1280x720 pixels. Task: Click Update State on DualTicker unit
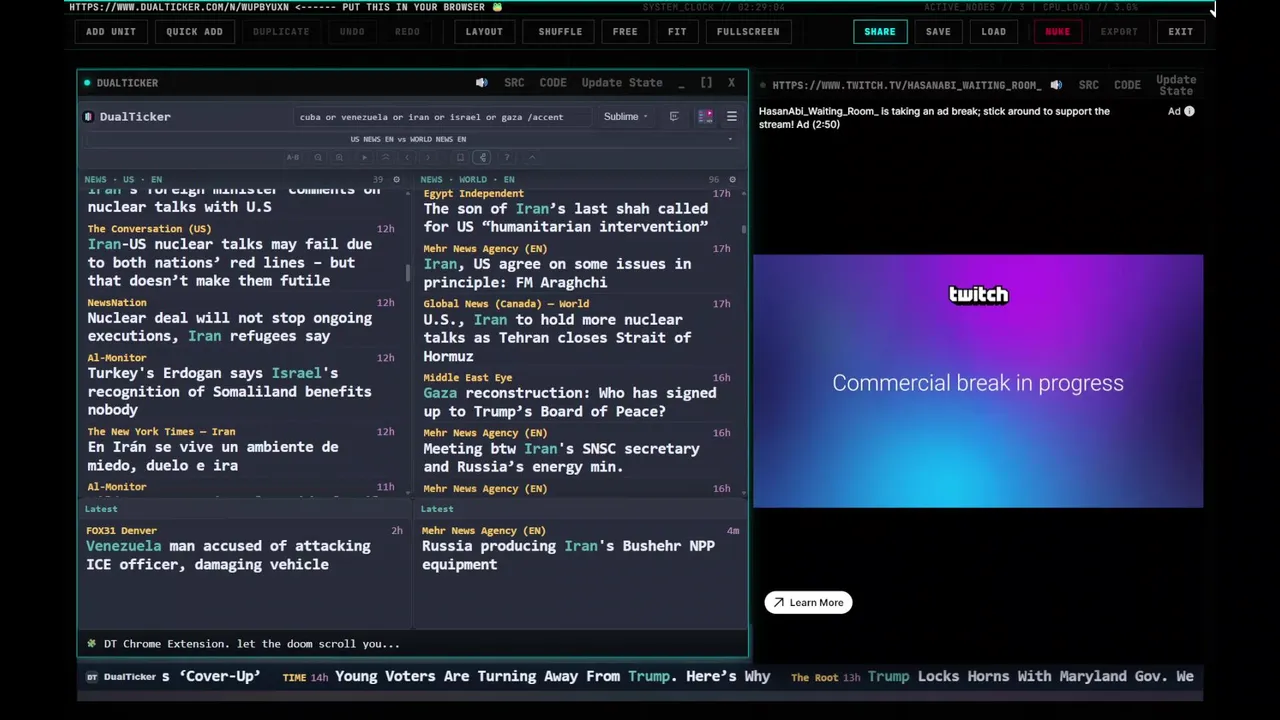tap(622, 83)
